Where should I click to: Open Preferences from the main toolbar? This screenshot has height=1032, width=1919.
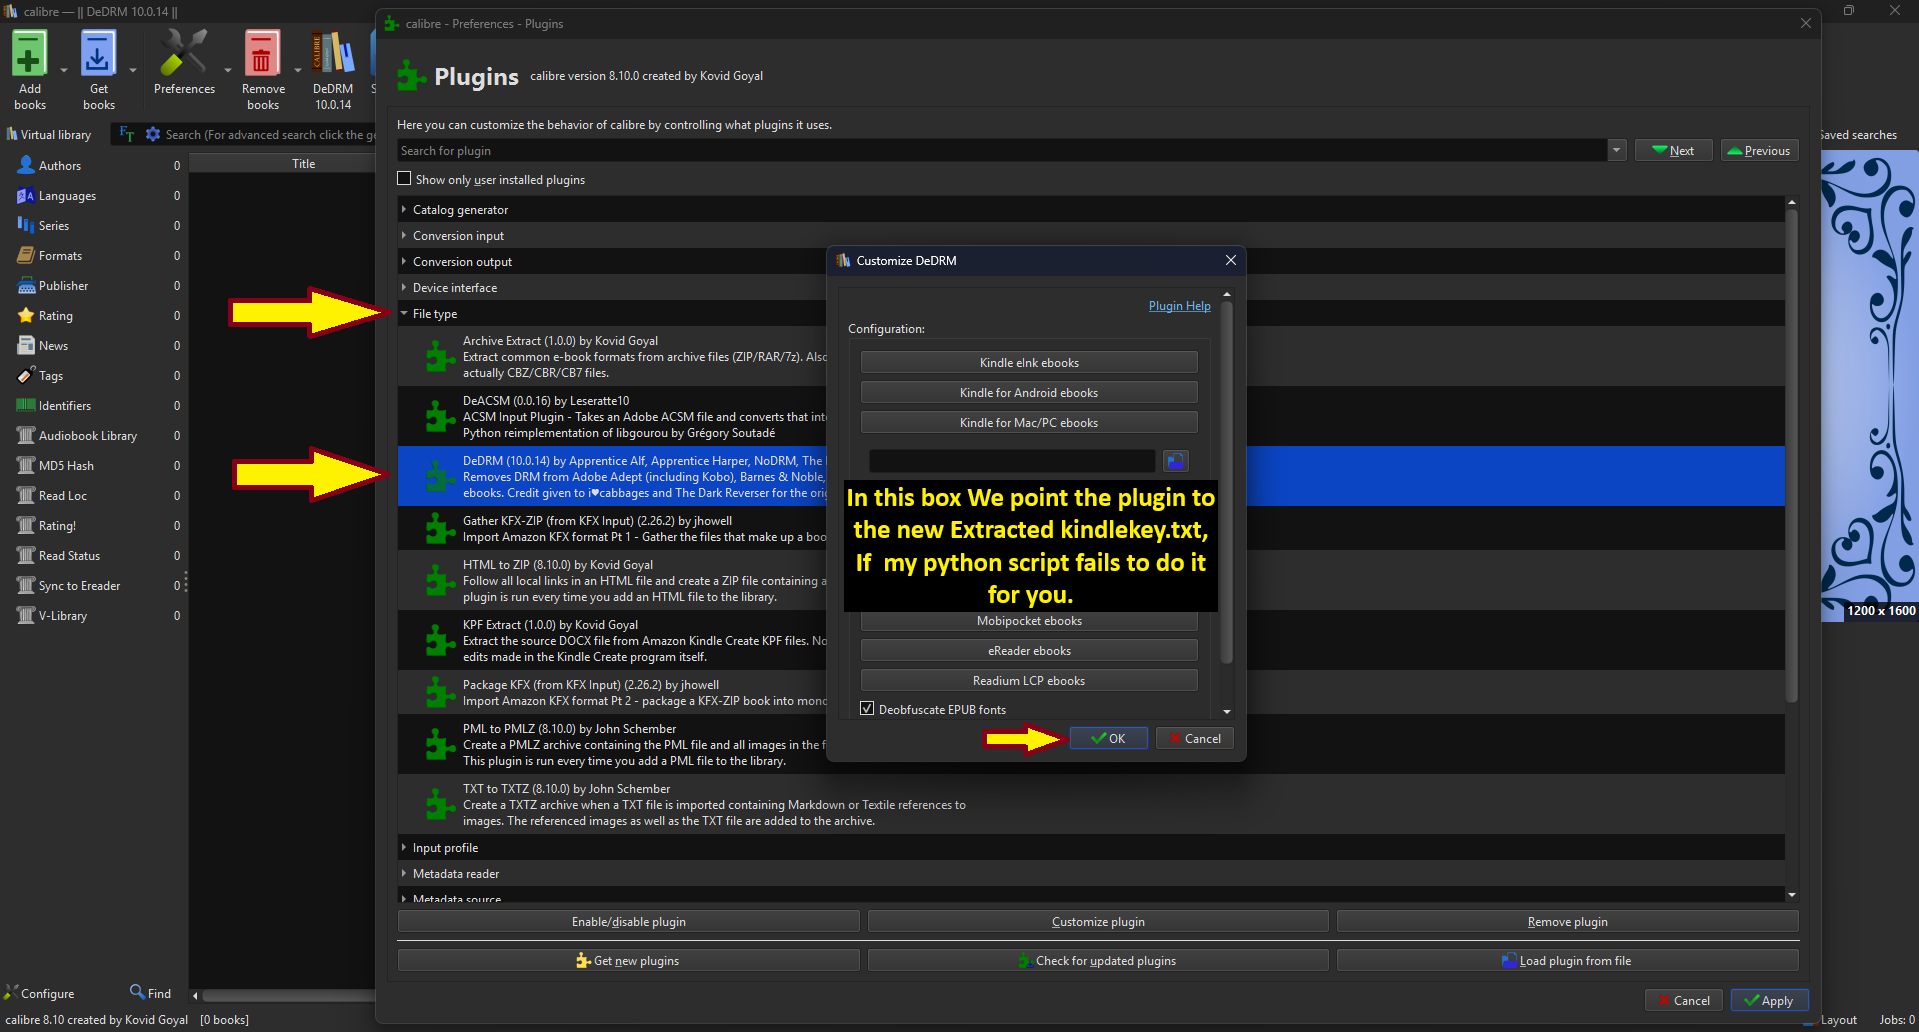tap(184, 55)
